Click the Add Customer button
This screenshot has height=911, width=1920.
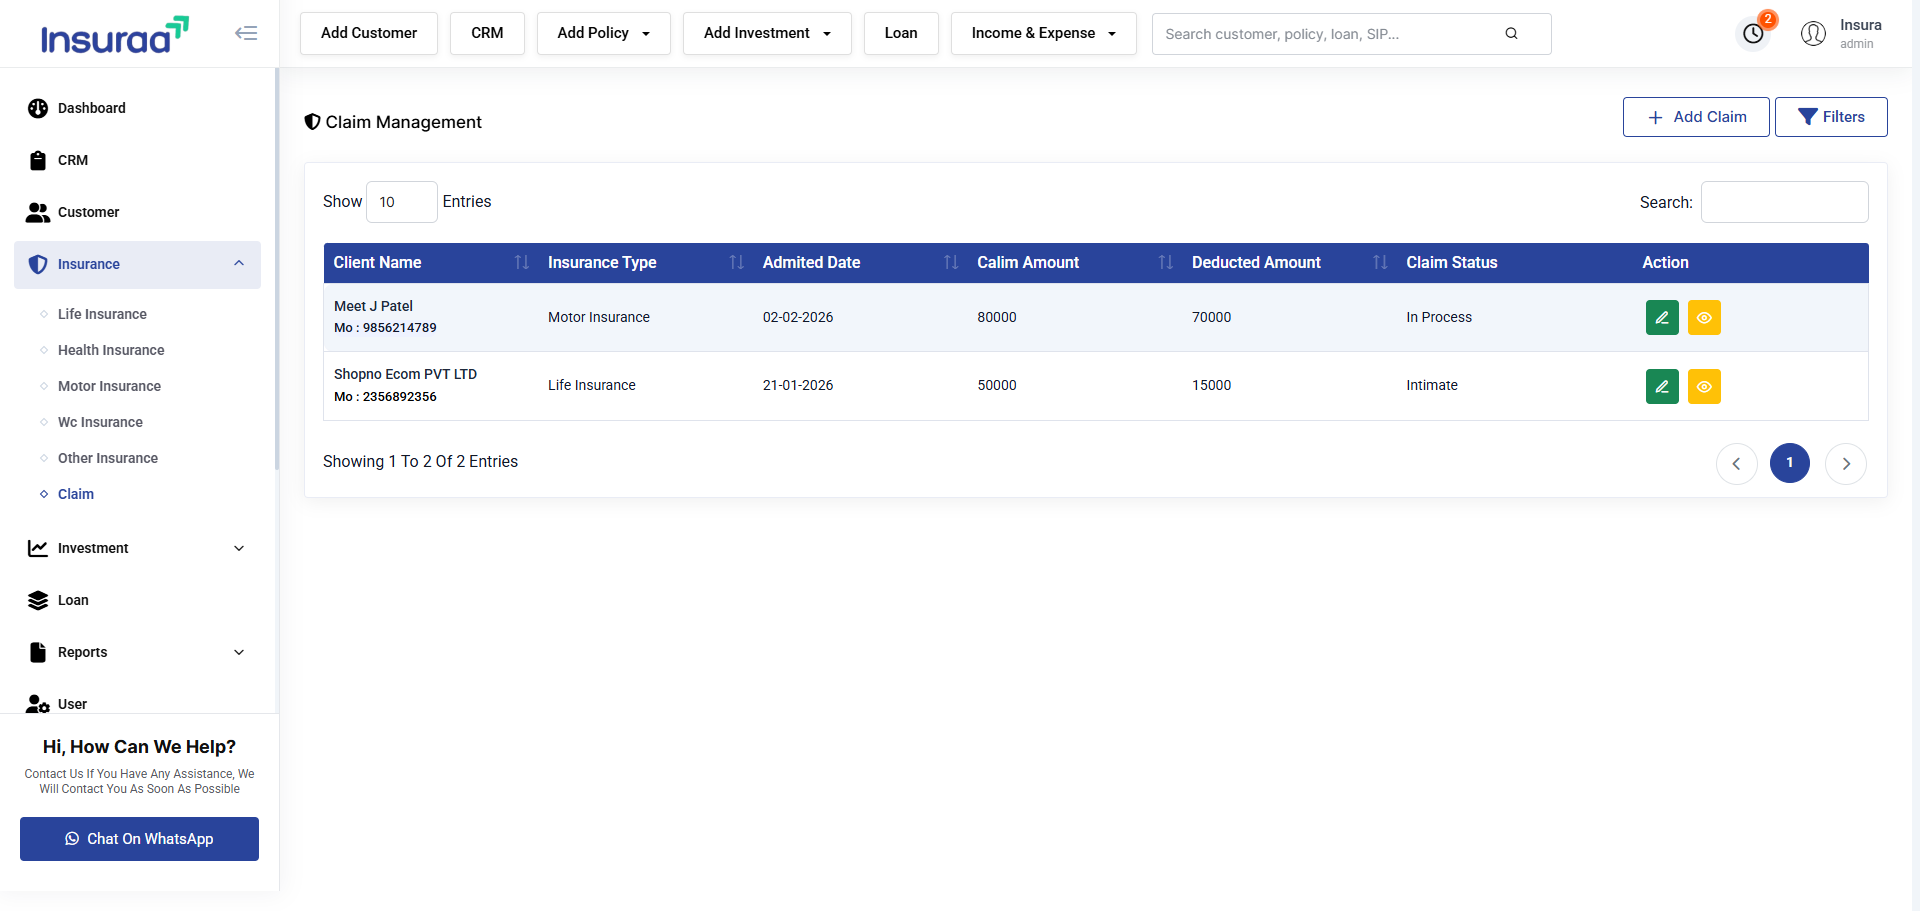(369, 33)
